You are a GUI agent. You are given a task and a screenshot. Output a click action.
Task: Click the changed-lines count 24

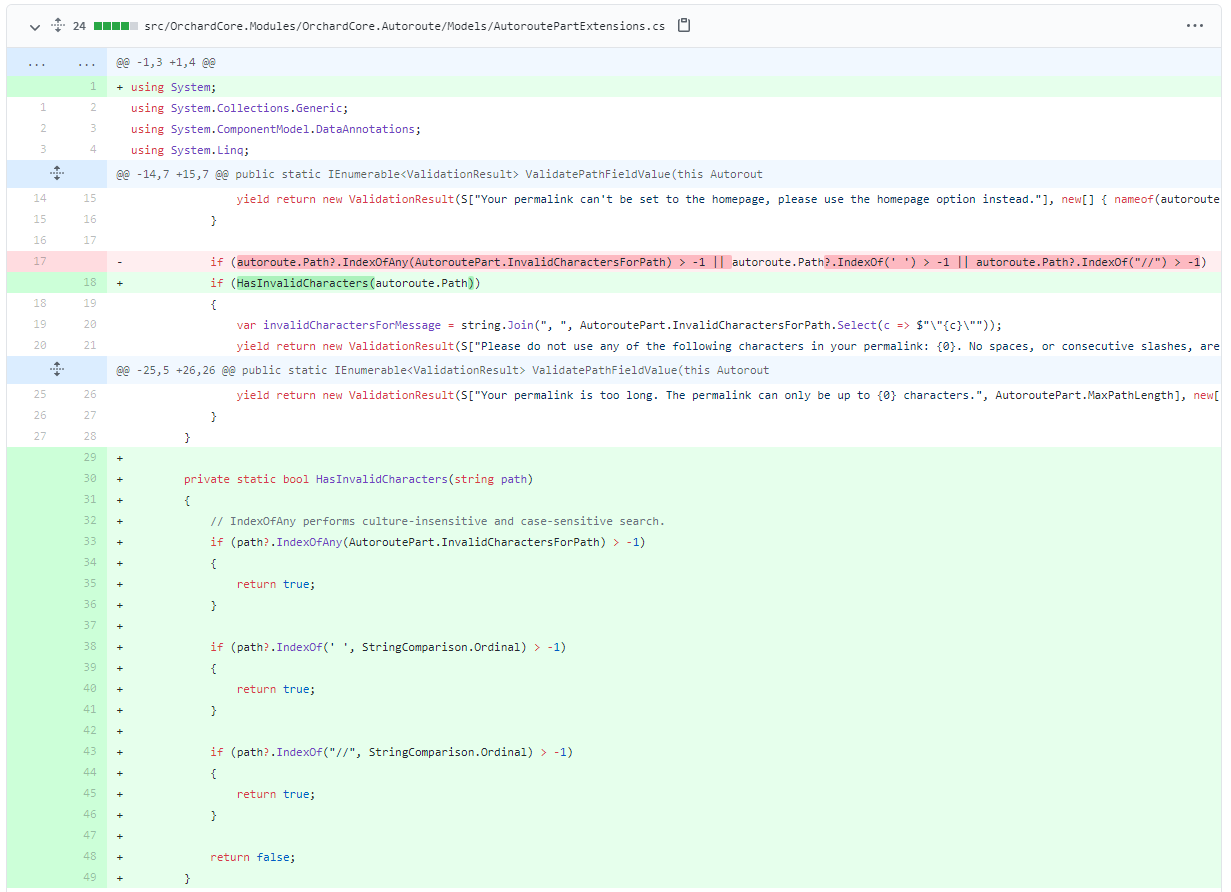click(x=79, y=26)
